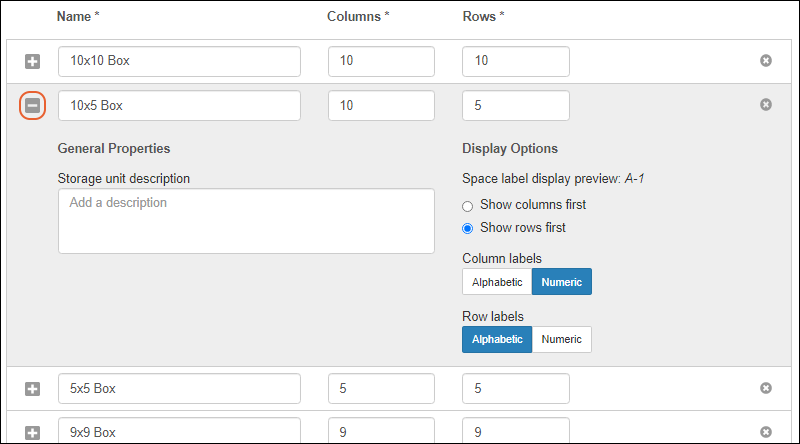Screen dimensions: 800x444
Task: Edit the 9x9 Box rows field
Action: coord(515,432)
